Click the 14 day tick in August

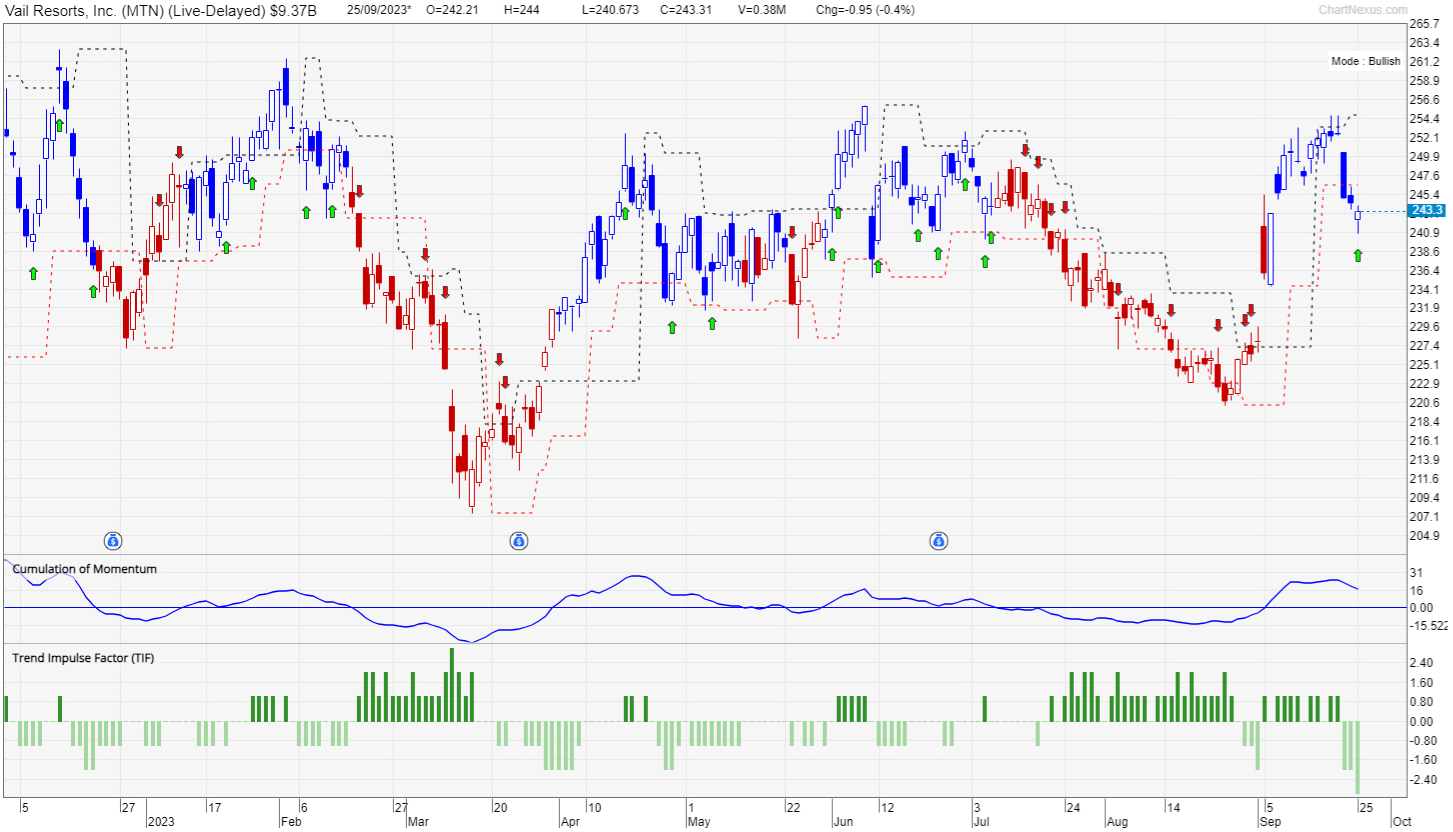[x=1172, y=806]
